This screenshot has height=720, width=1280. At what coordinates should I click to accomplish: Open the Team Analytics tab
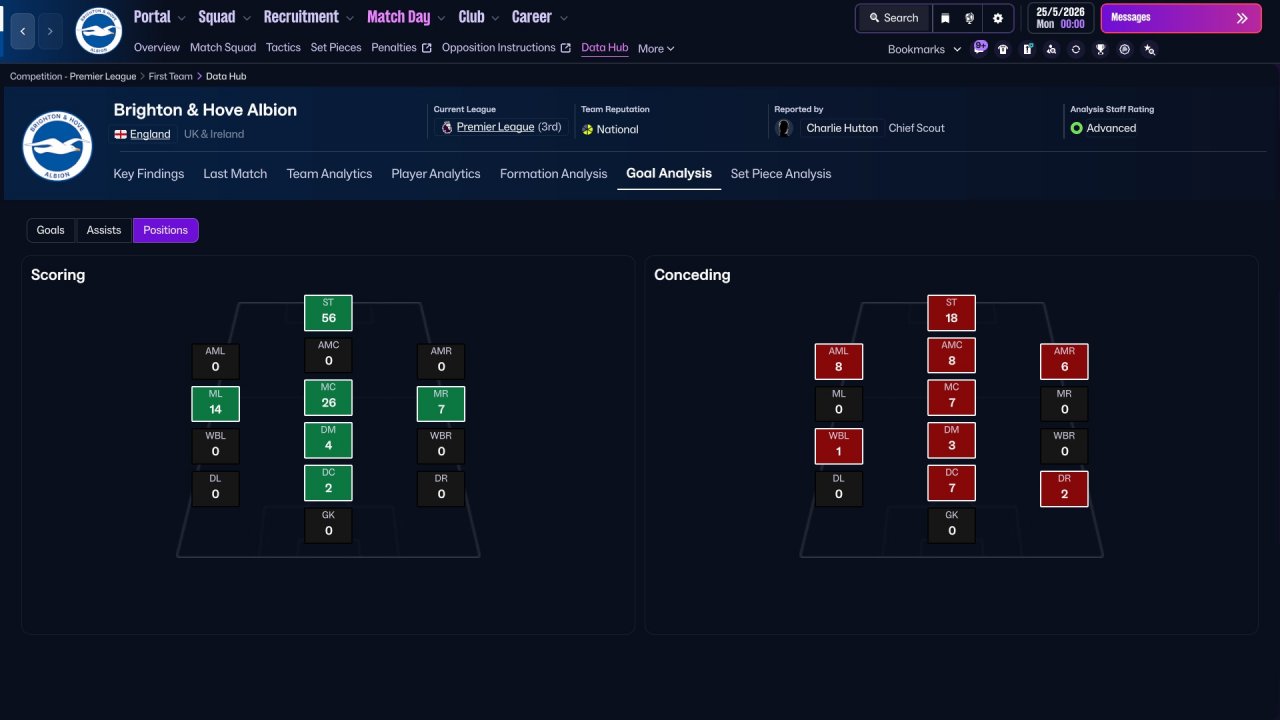point(329,174)
